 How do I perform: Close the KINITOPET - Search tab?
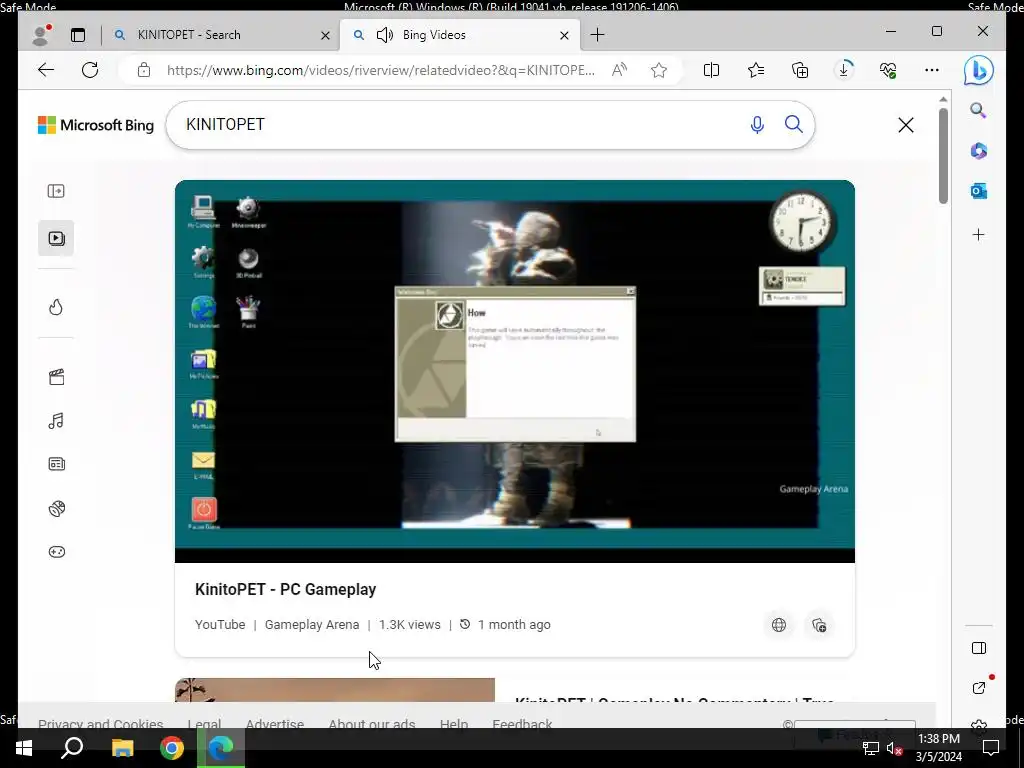point(325,35)
